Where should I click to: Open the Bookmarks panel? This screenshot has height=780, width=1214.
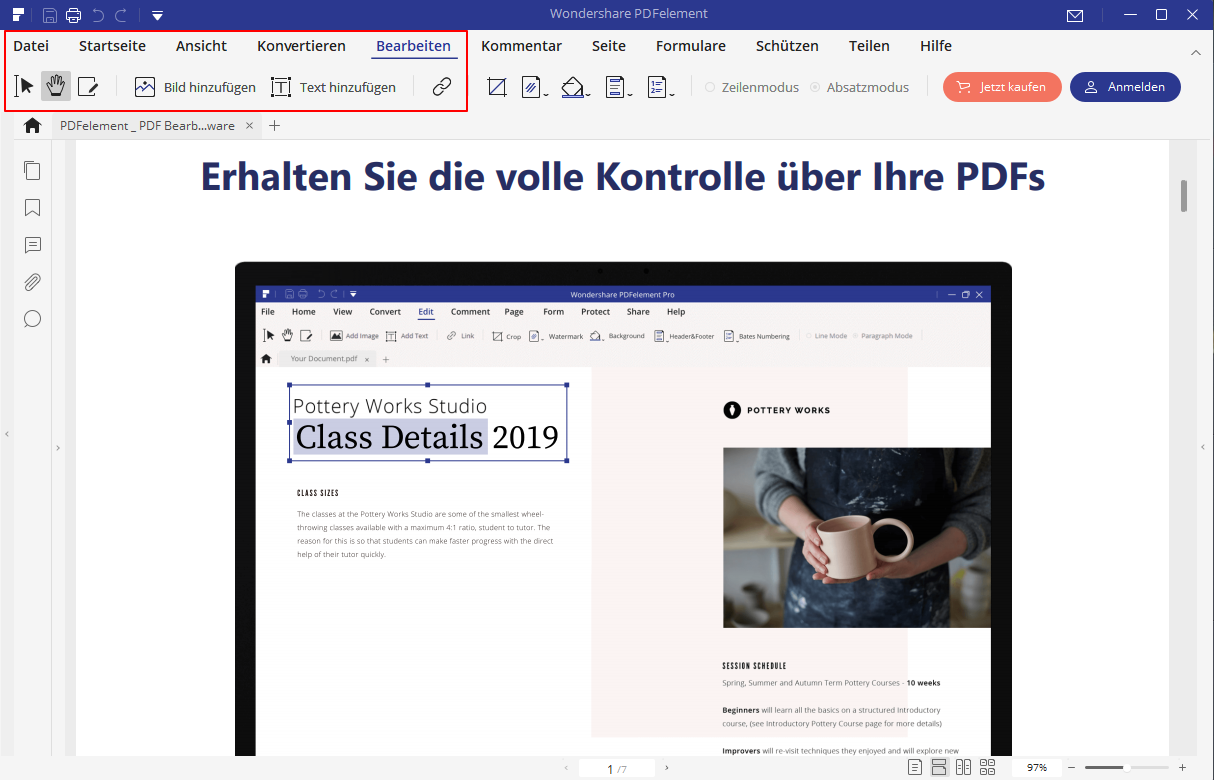32,208
